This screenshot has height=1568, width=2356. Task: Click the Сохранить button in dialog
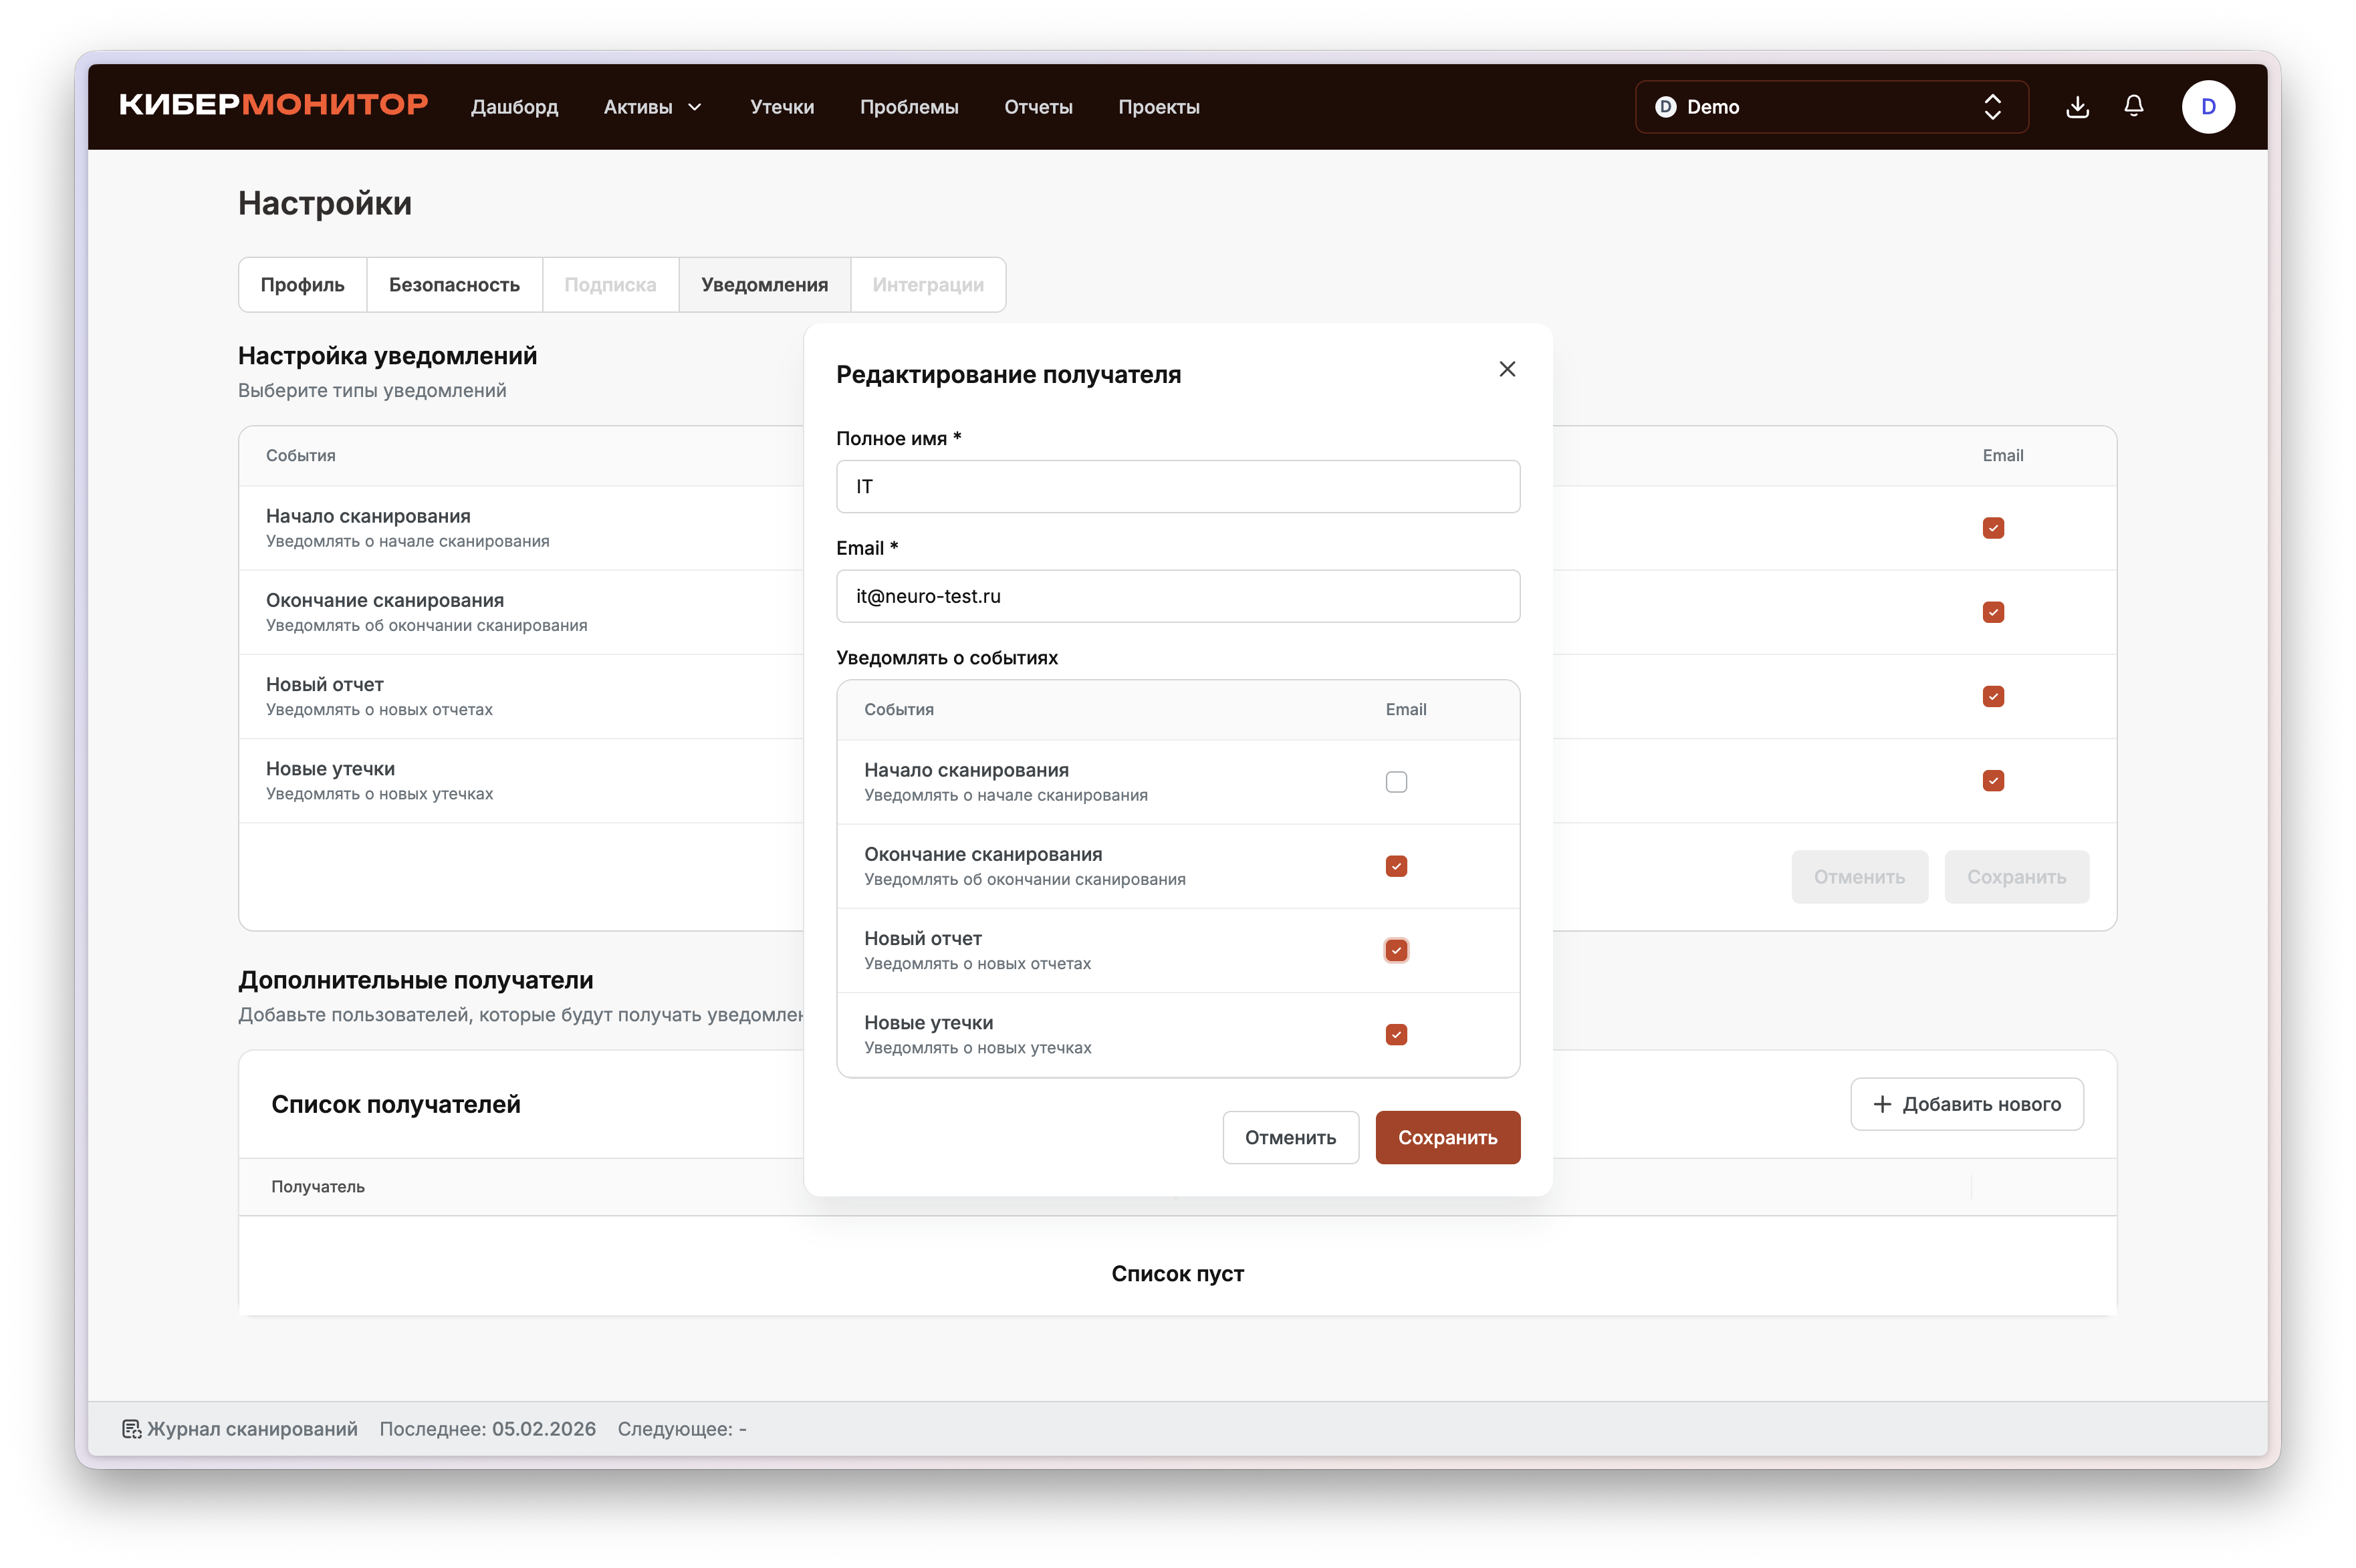(1447, 1138)
